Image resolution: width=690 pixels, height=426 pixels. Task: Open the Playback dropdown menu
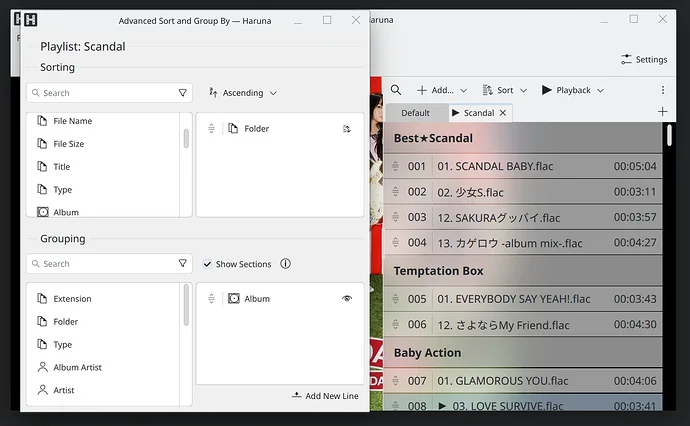click(x=572, y=90)
